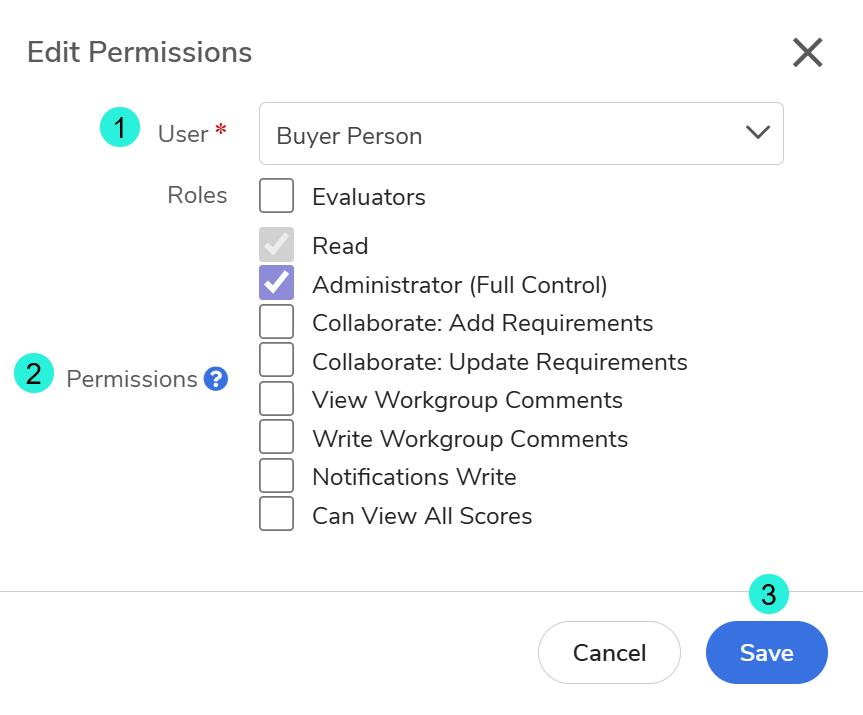This screenshot has height=715, width=863.
Task: Click the Roles field label
Action: click(197, 195)
